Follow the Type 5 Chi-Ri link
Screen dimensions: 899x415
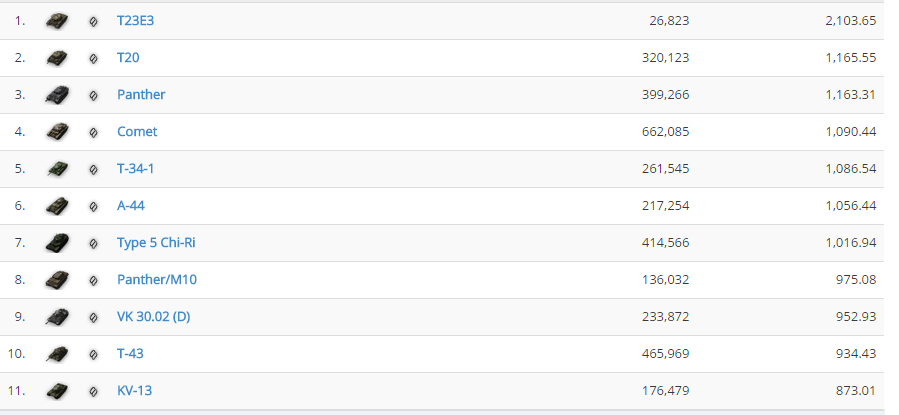pyautogui.click(x=156, y=242)
